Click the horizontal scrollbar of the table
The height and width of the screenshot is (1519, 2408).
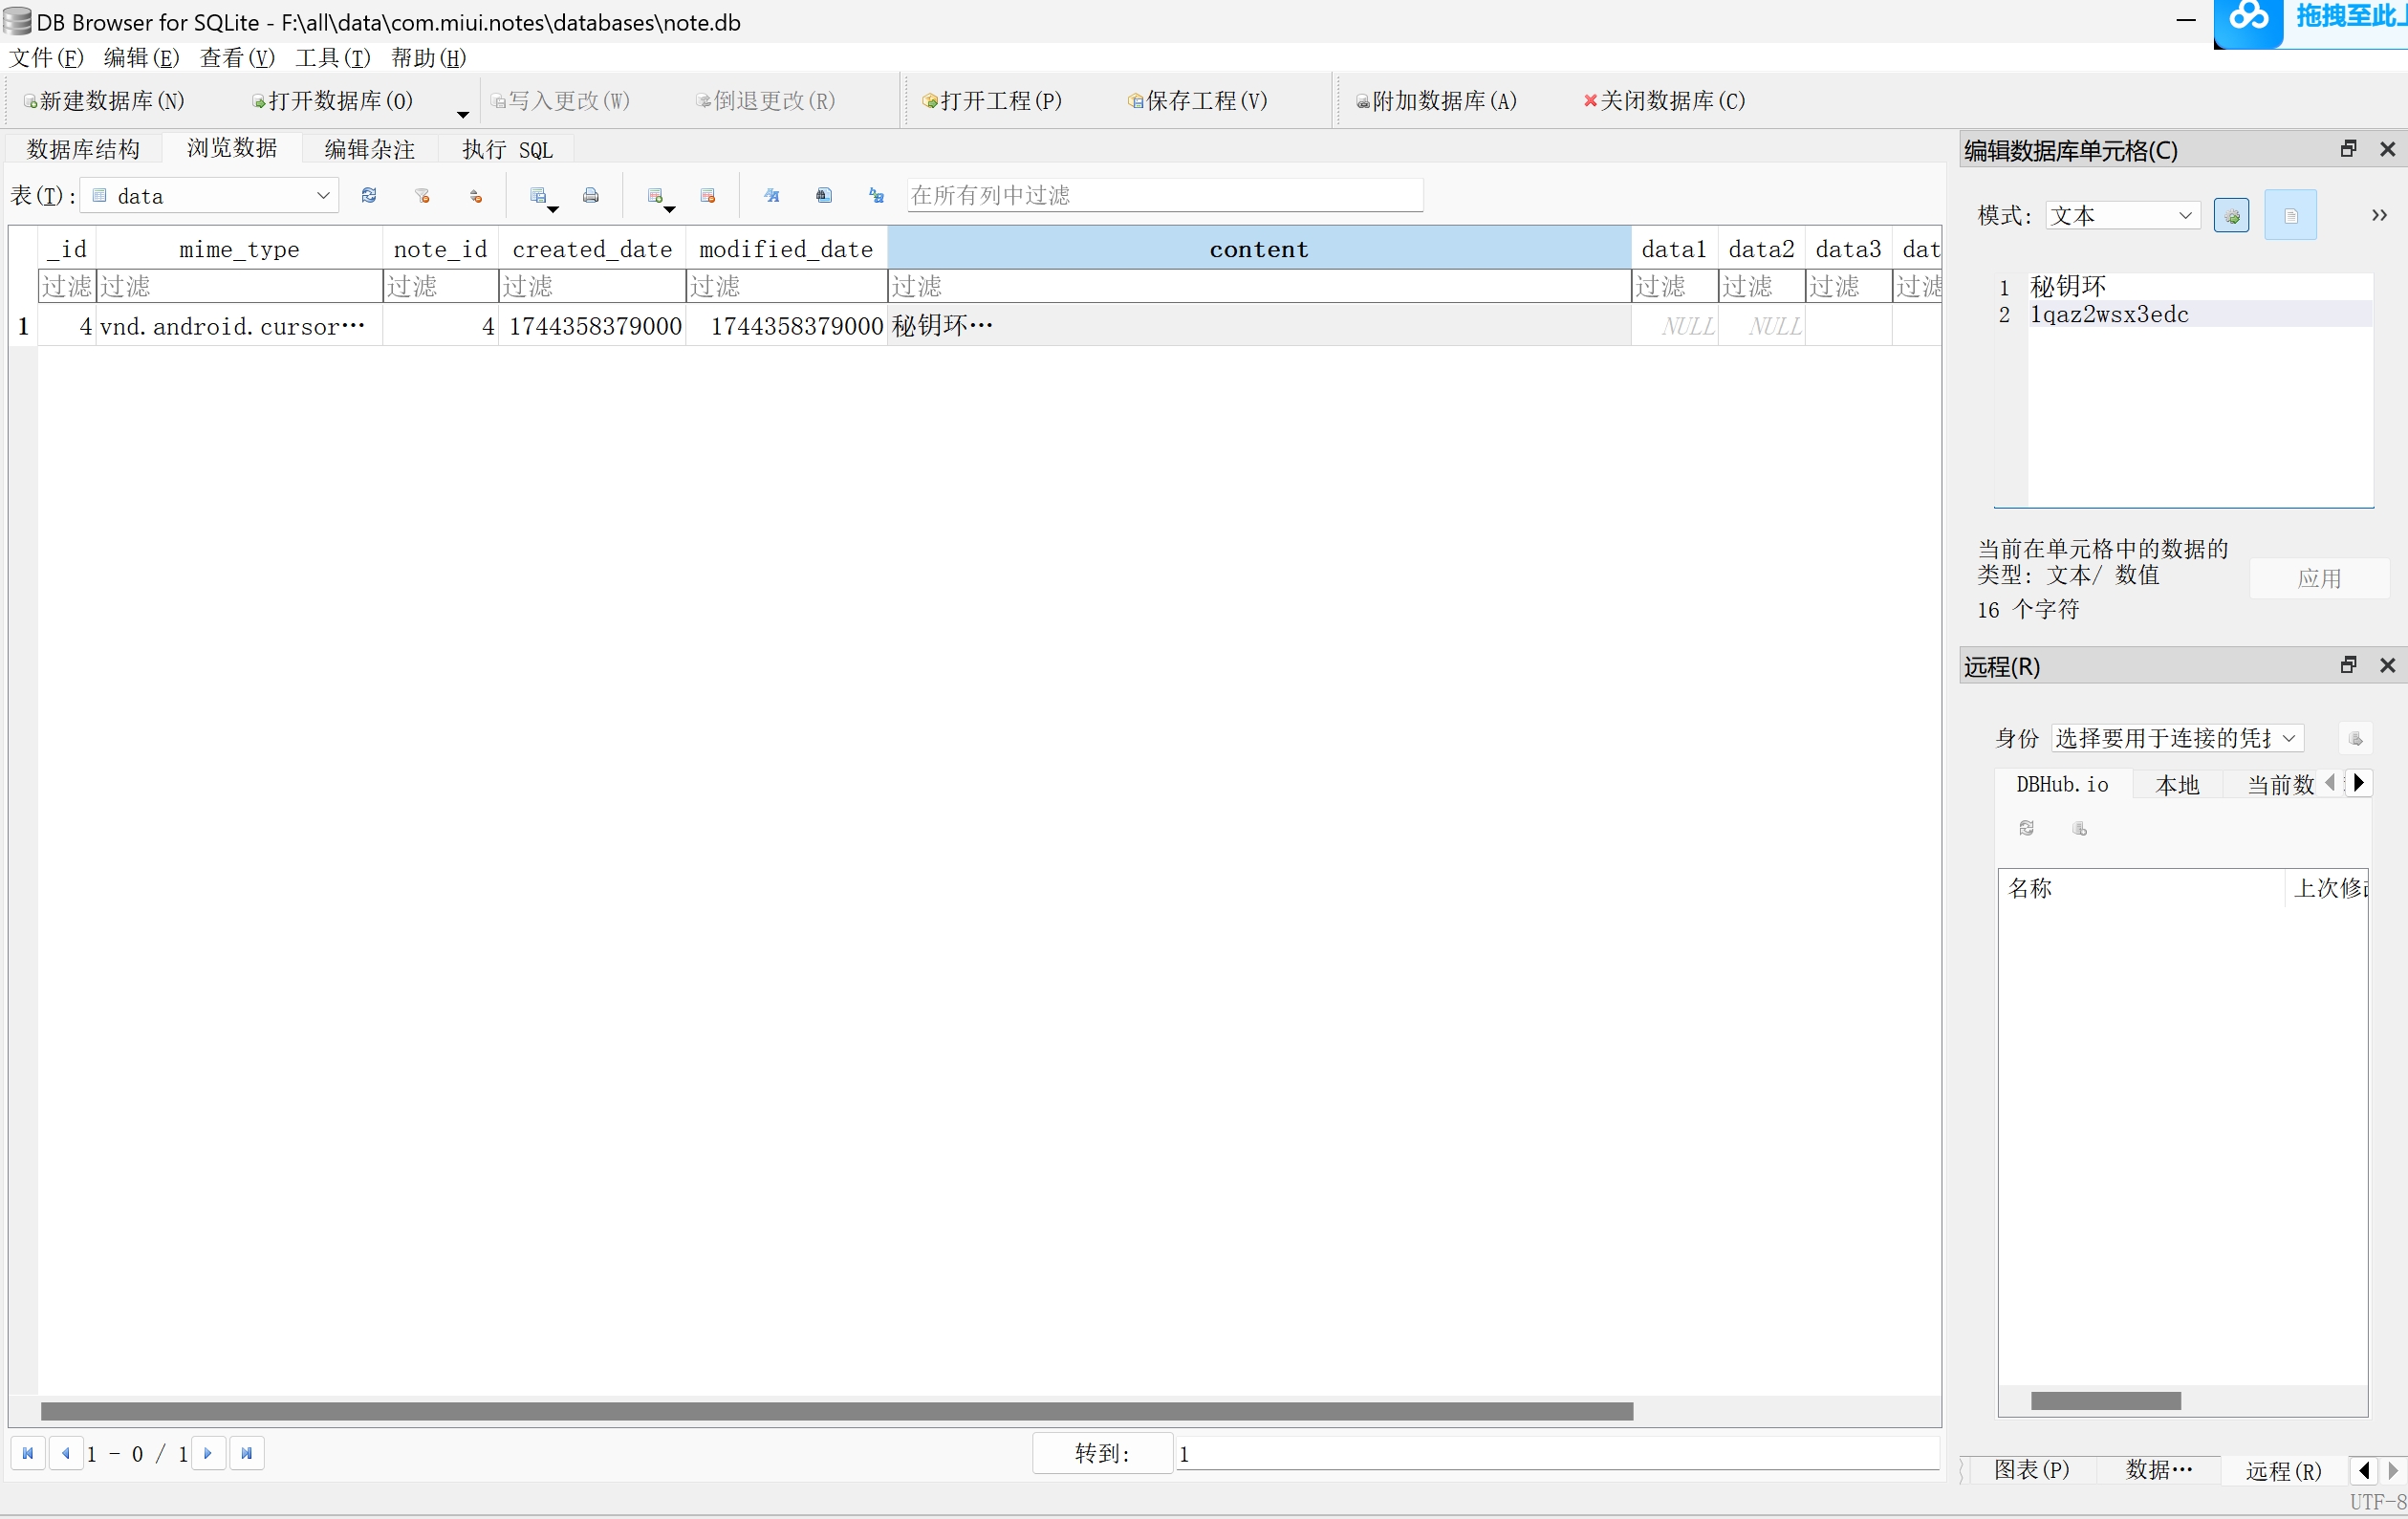(x=836, y=1410)
